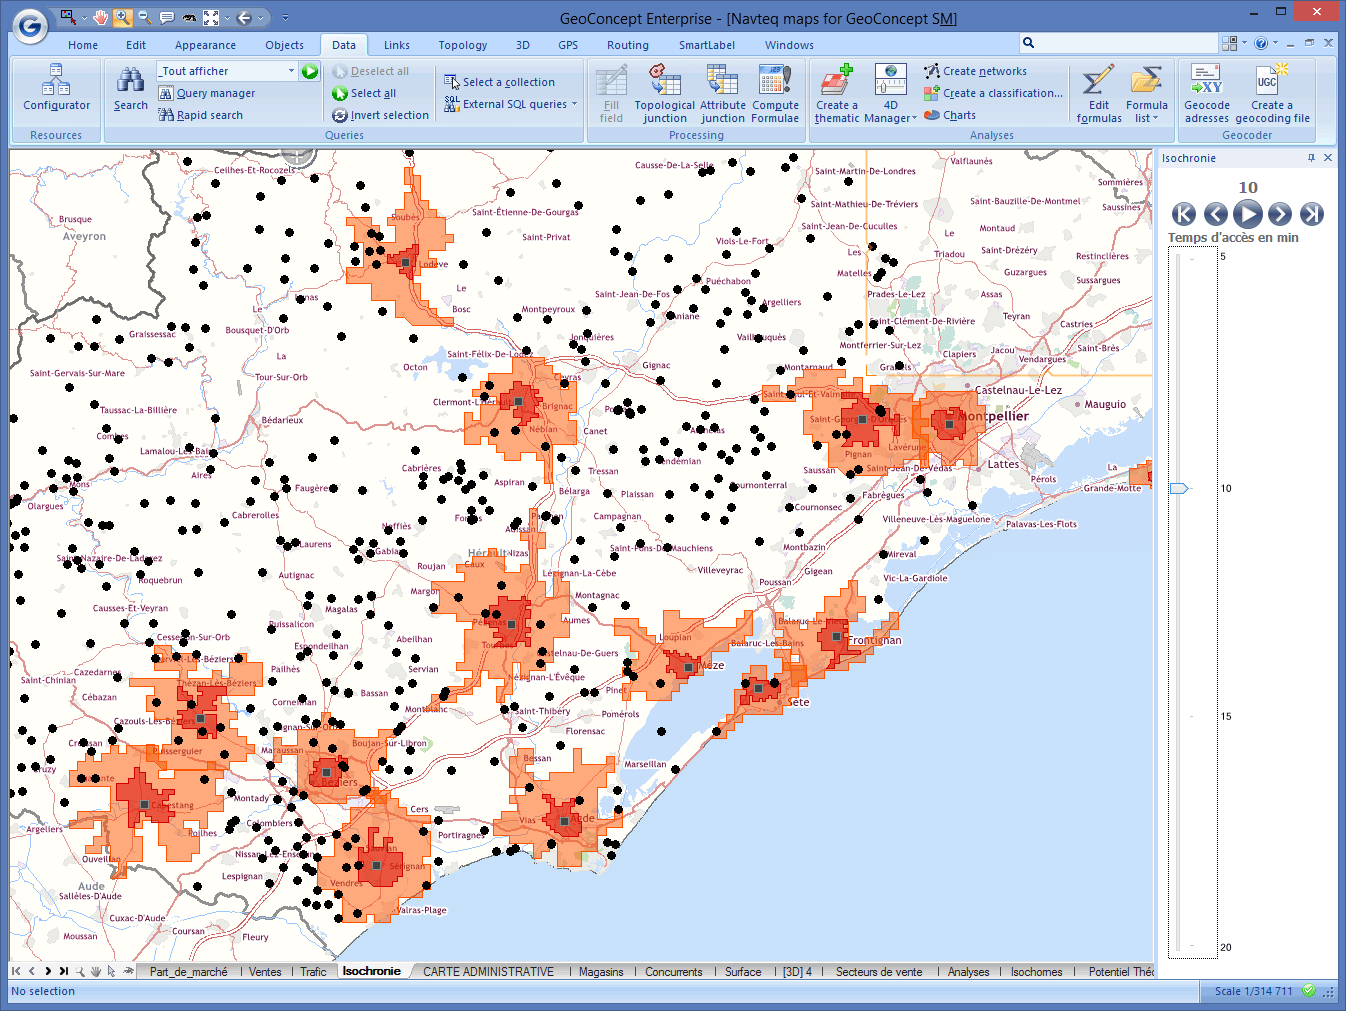
Task: Open the Home ribbon tab
Action: [x=83, y=45]
